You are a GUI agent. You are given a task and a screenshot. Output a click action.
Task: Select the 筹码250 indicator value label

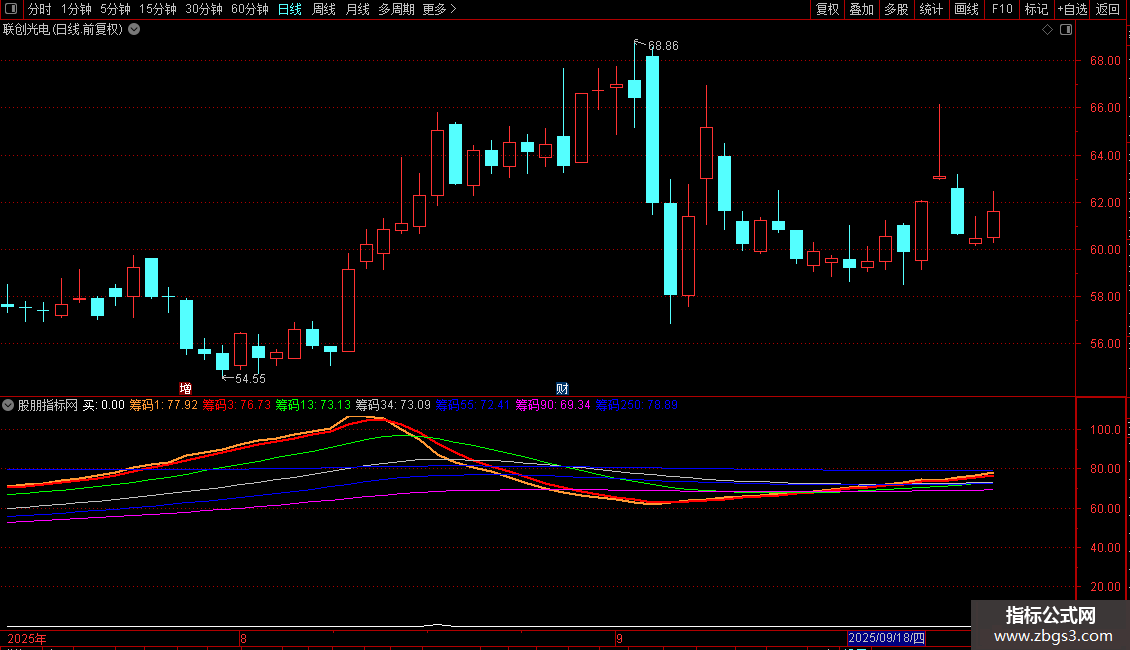coord(636,405)
